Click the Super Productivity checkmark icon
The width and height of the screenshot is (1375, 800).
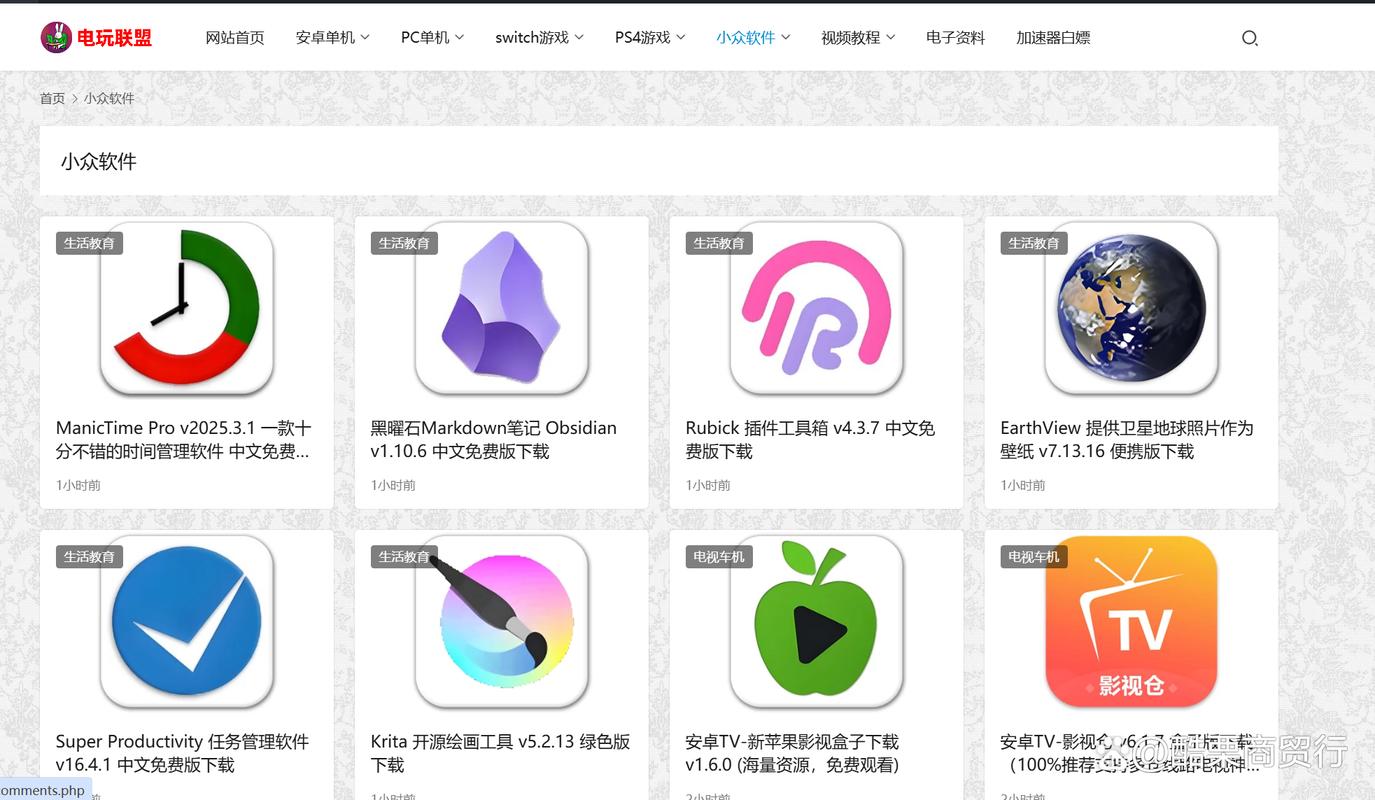point(186,622)
